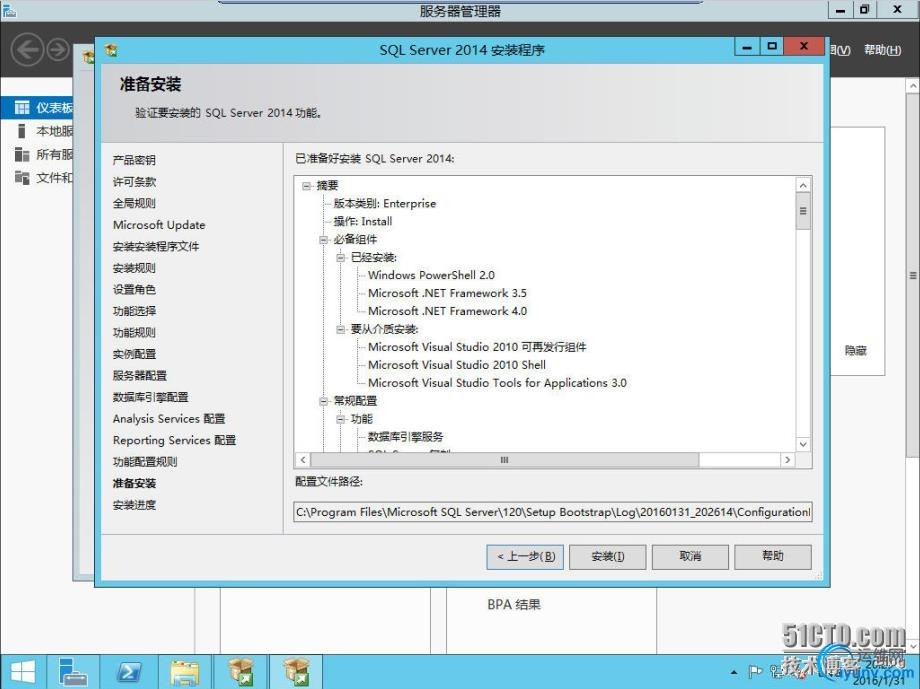The height and width of the screenshot is (689, 920).
Task: Click the Action Center flag tray icon
Action: coord(755,672)
